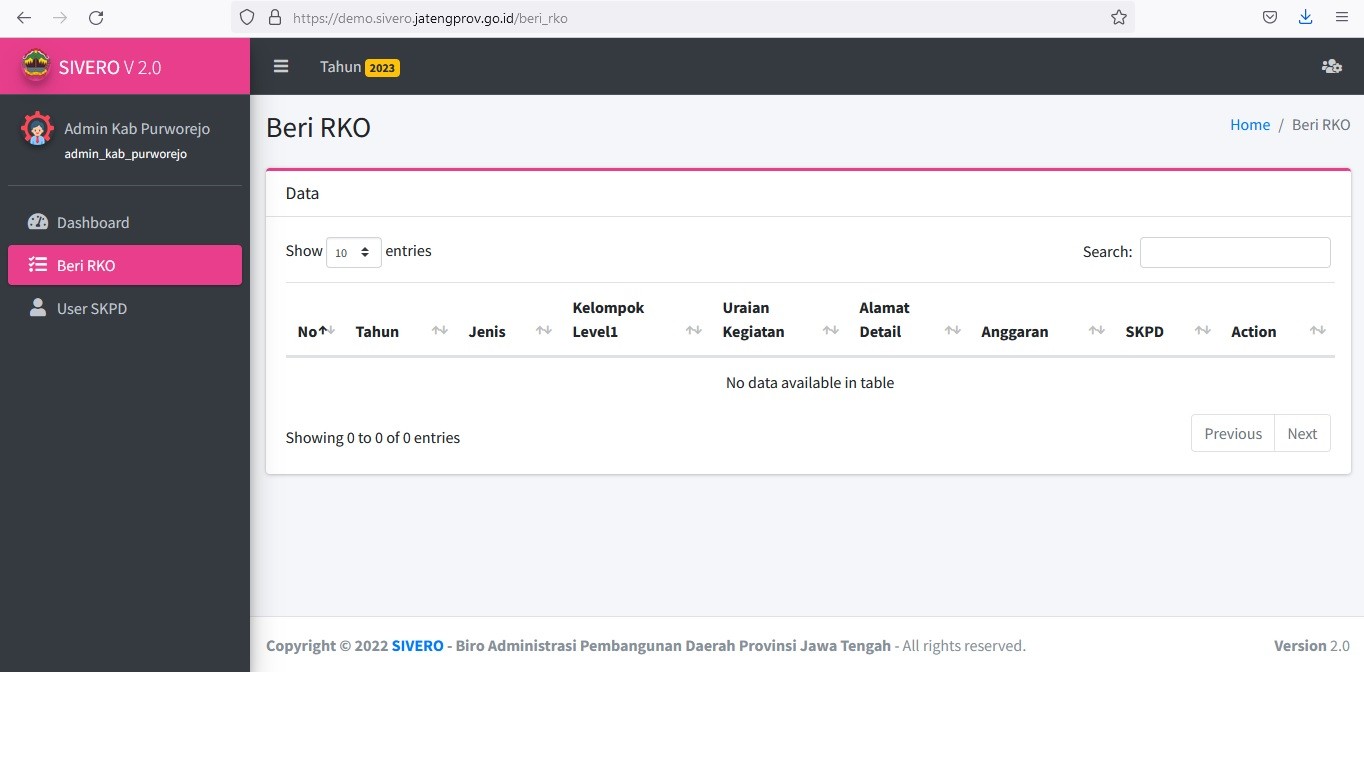This screenshot has width=1364, height=776.
Task: Click the 'Beri RKO' page heading
Action: (318, 128)
